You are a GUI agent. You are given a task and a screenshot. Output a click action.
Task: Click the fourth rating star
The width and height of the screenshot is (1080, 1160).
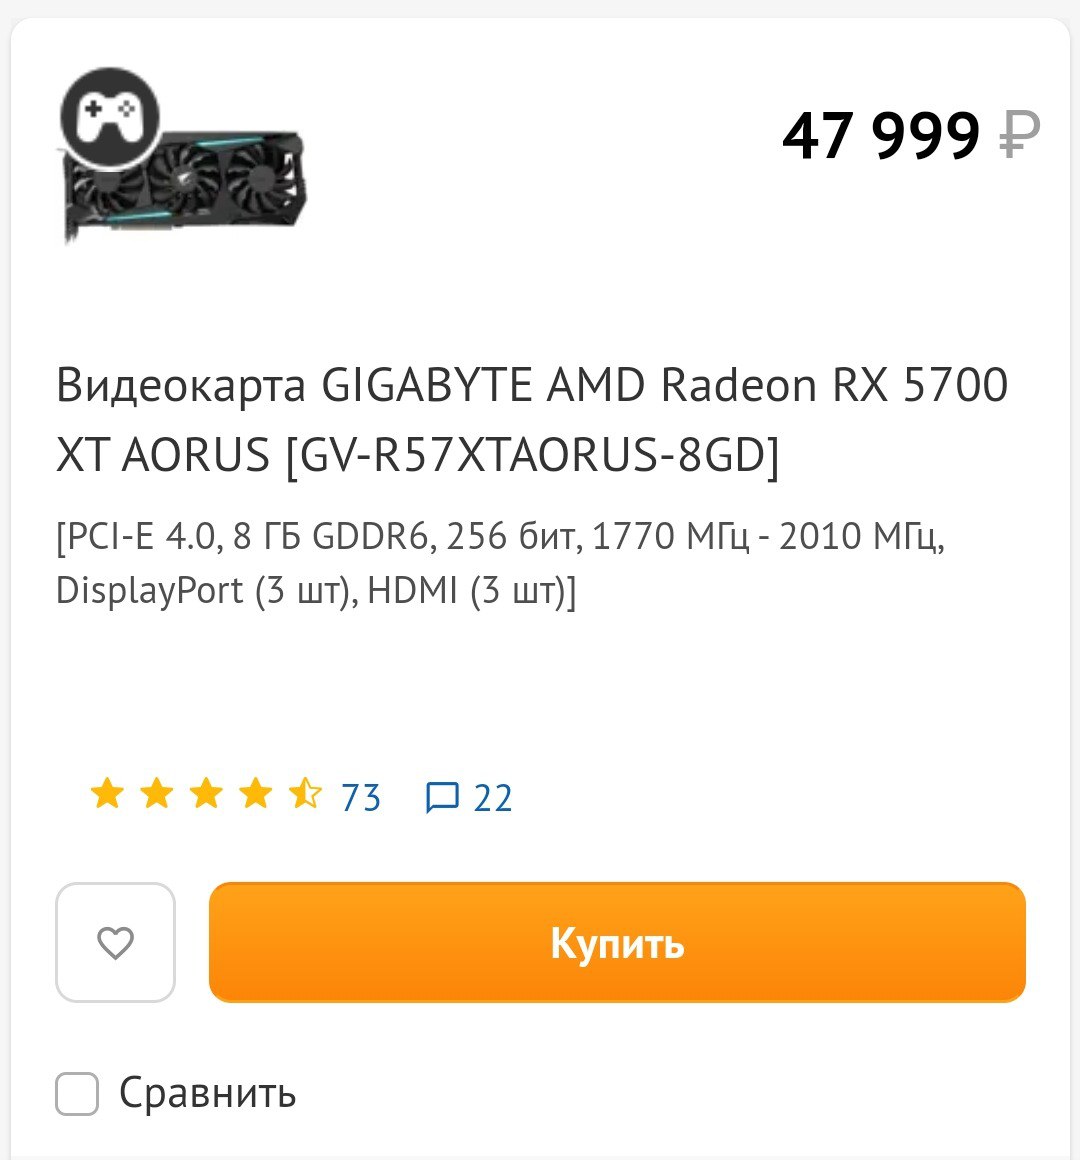[256, 794]
